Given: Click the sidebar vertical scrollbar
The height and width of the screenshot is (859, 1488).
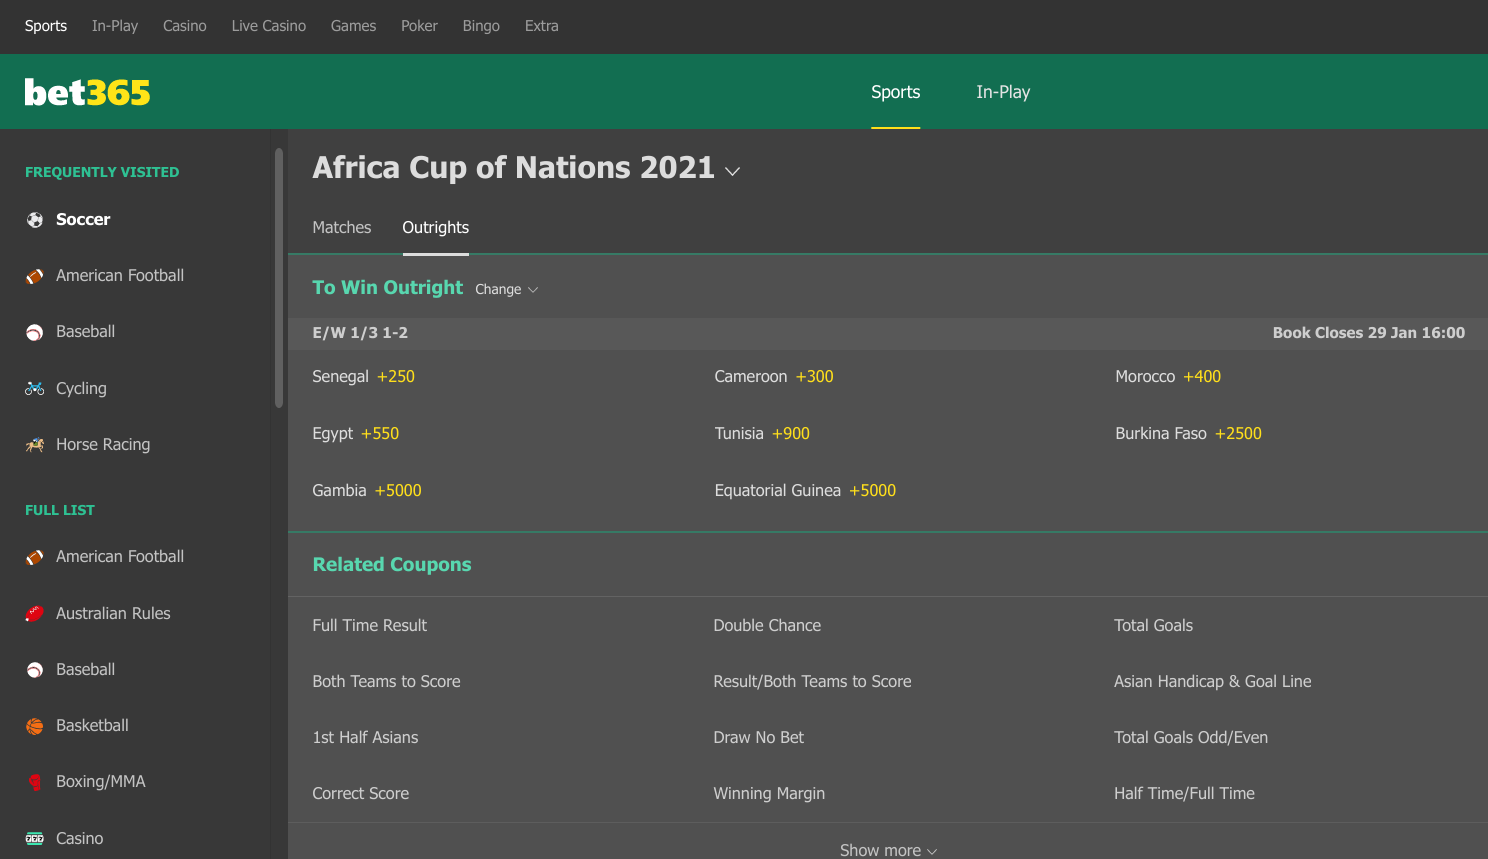Looking at the screenshot, I should (279, 278).
